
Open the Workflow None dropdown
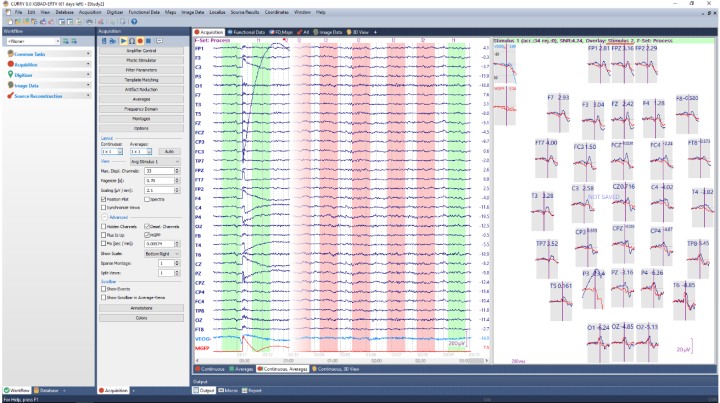point(33,41)
